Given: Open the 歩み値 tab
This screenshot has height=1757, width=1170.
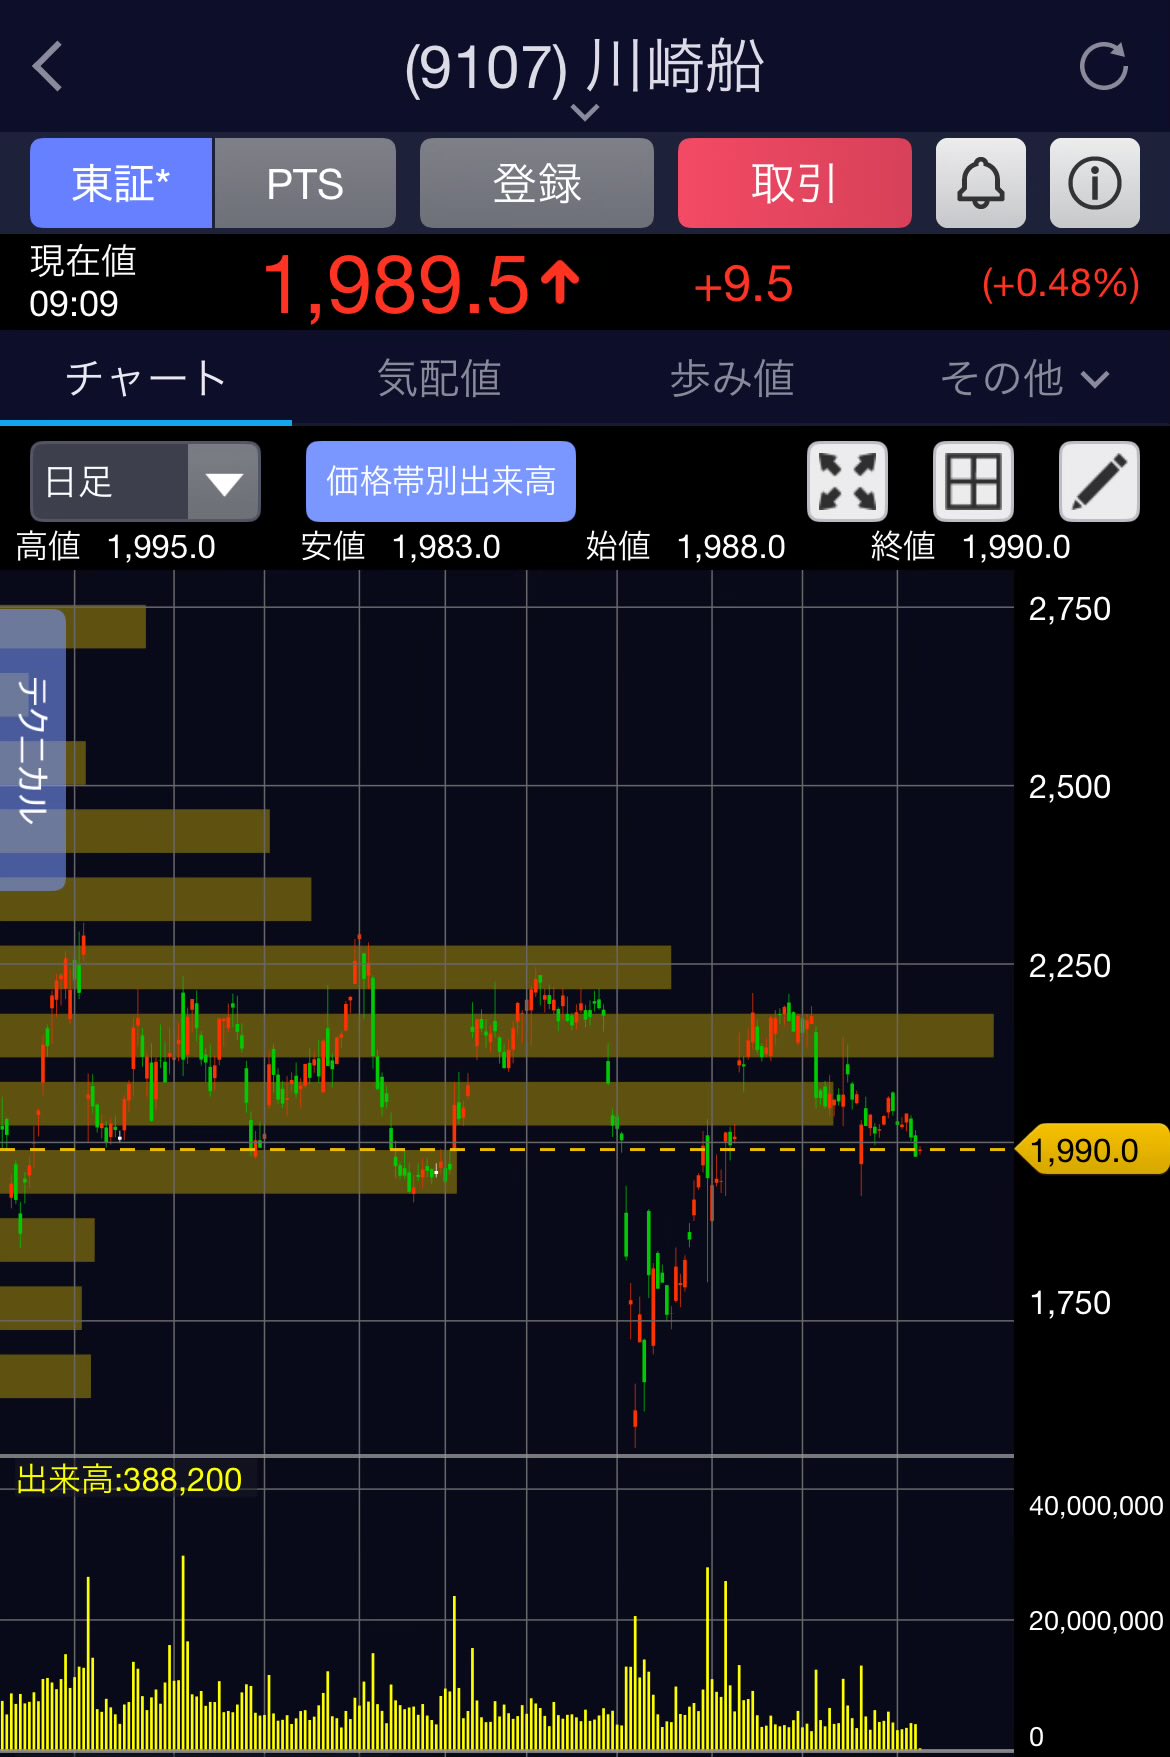Looking at the screenshot, I should 732,378.
